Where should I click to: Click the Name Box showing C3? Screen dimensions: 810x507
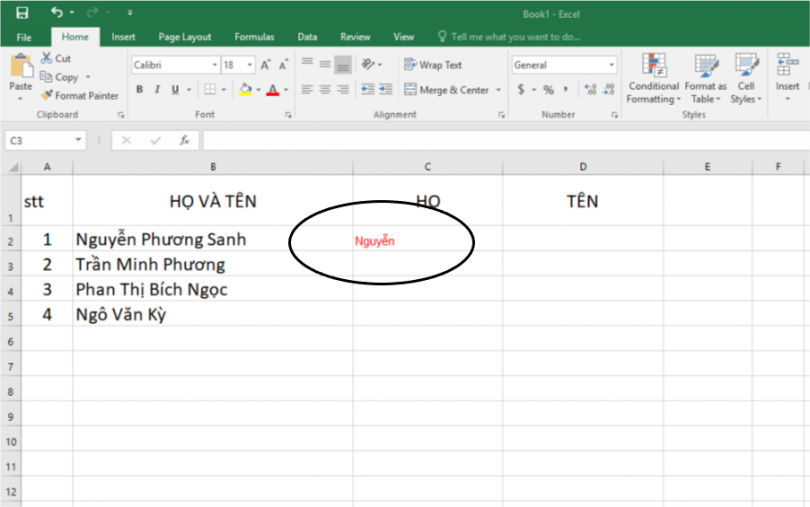click(x=44, y=141)
